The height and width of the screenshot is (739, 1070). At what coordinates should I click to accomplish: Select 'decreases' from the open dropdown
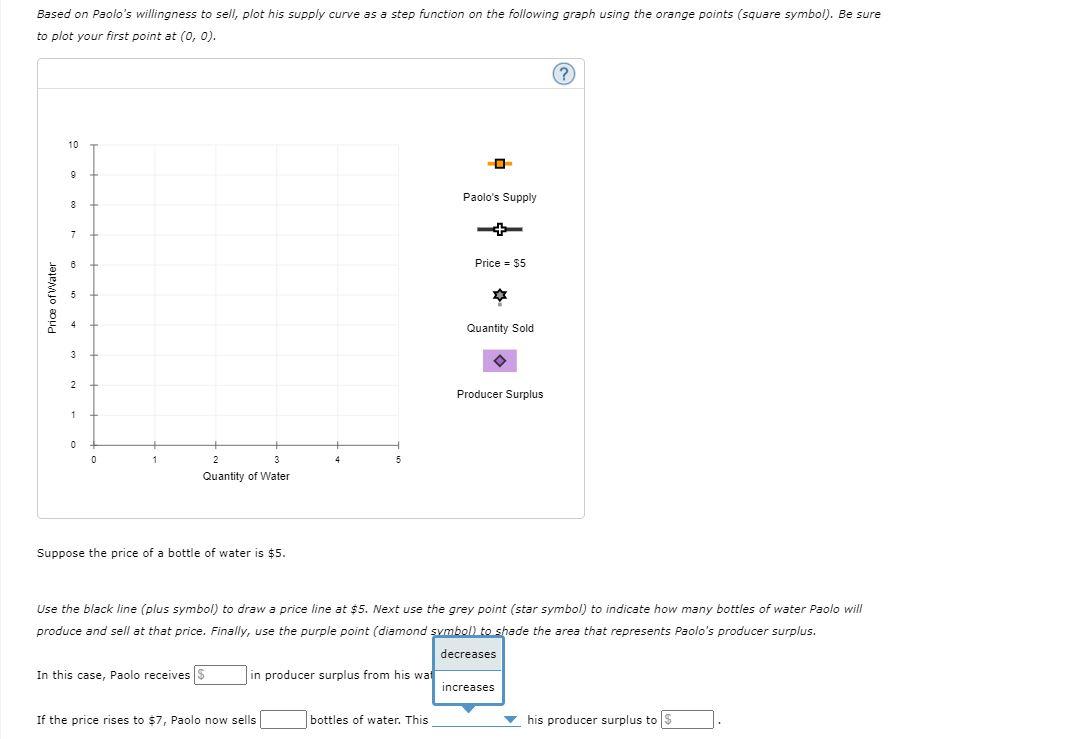point(468,654)
